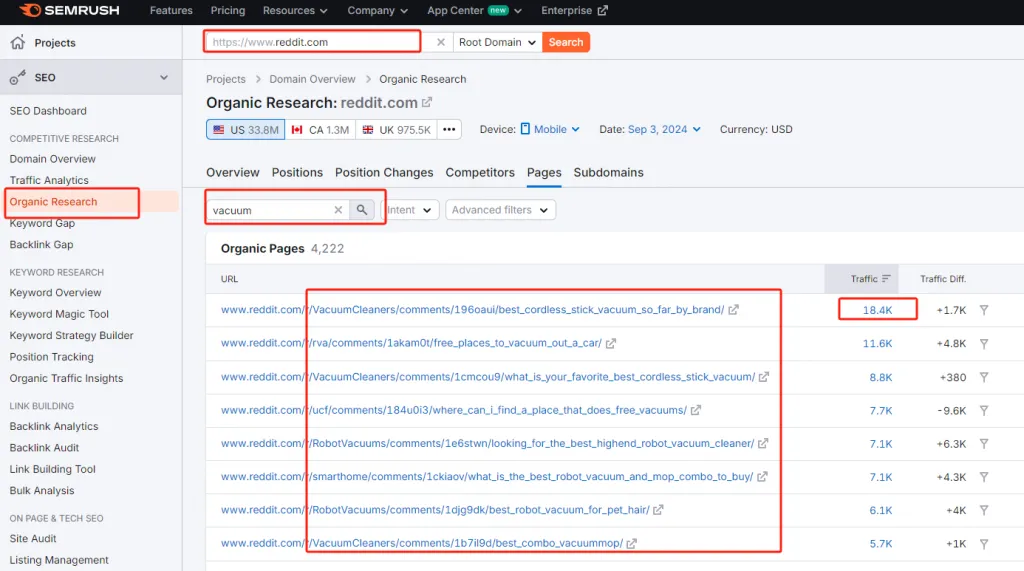This screenshot has height=571, width=1024.
Task: Go to Projects breadcrumb
Action: (226, 79)
